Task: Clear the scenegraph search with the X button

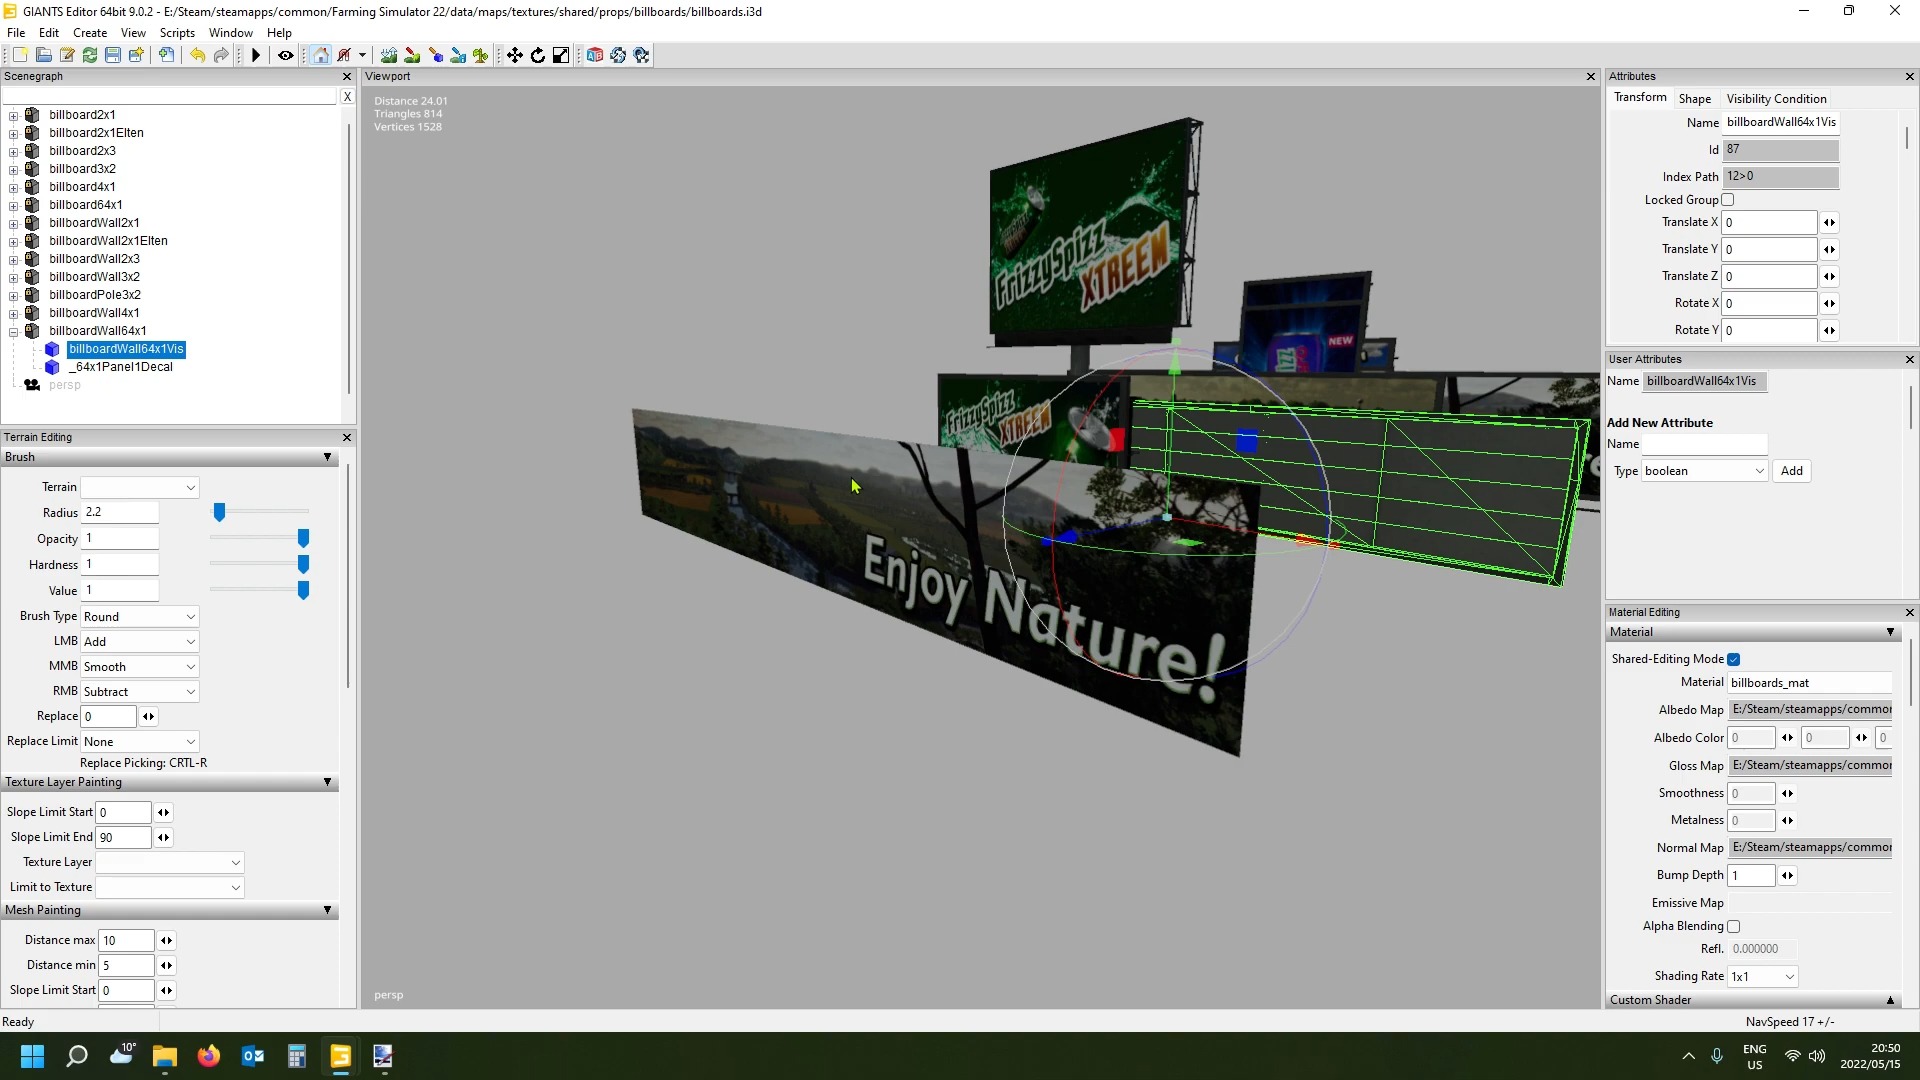Action: 347,97
